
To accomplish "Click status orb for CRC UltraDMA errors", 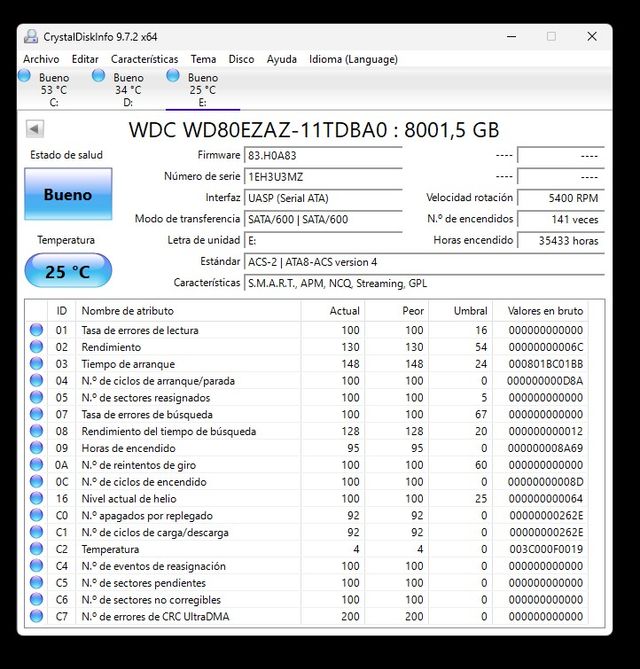I will click(x=36, y=616).
